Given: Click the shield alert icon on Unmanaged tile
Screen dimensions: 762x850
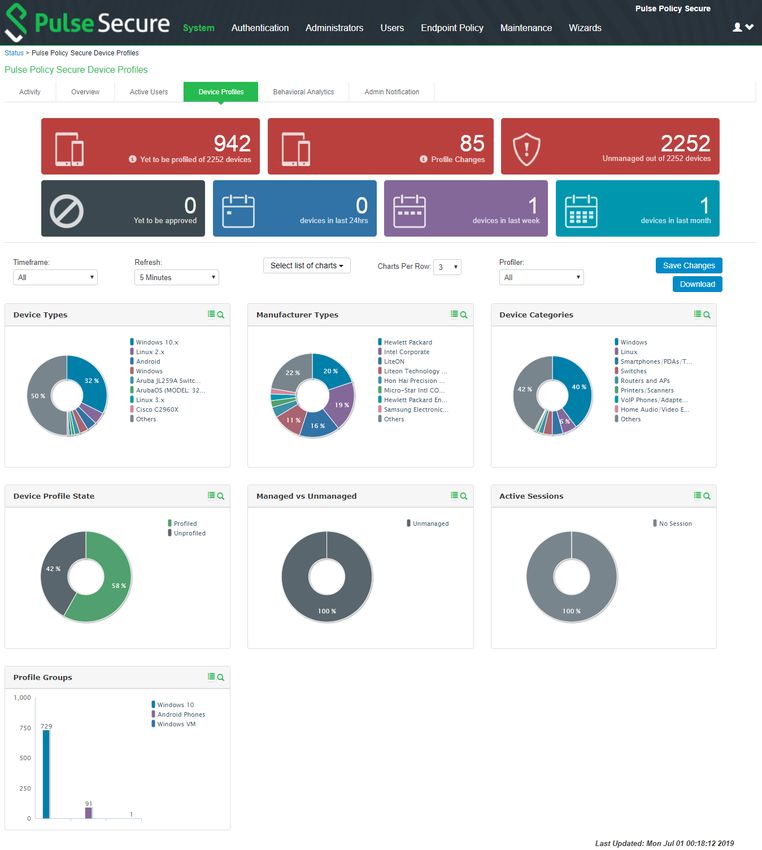Looking at the screenshot, I should pyautogui.click(x=527, y=150).
